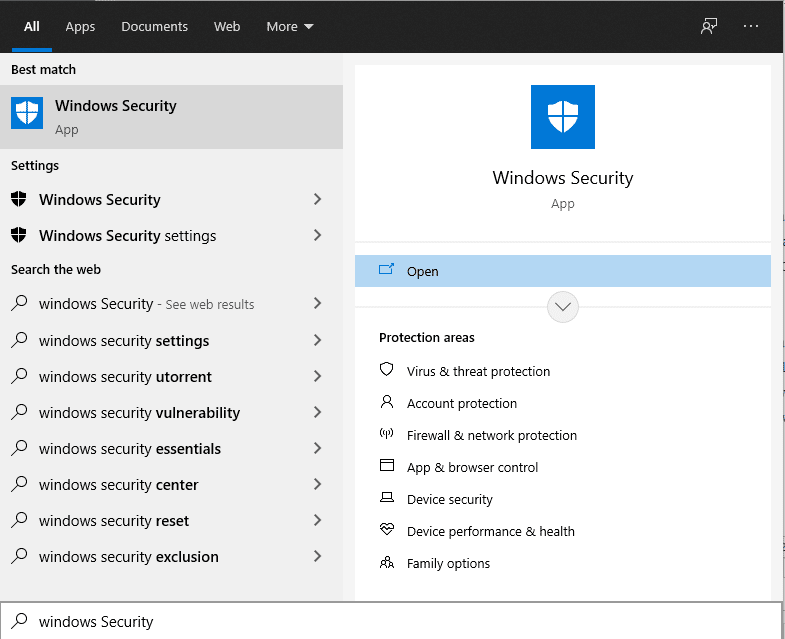Click search icon beside 'windows Security - See web results'

[19, 302]
